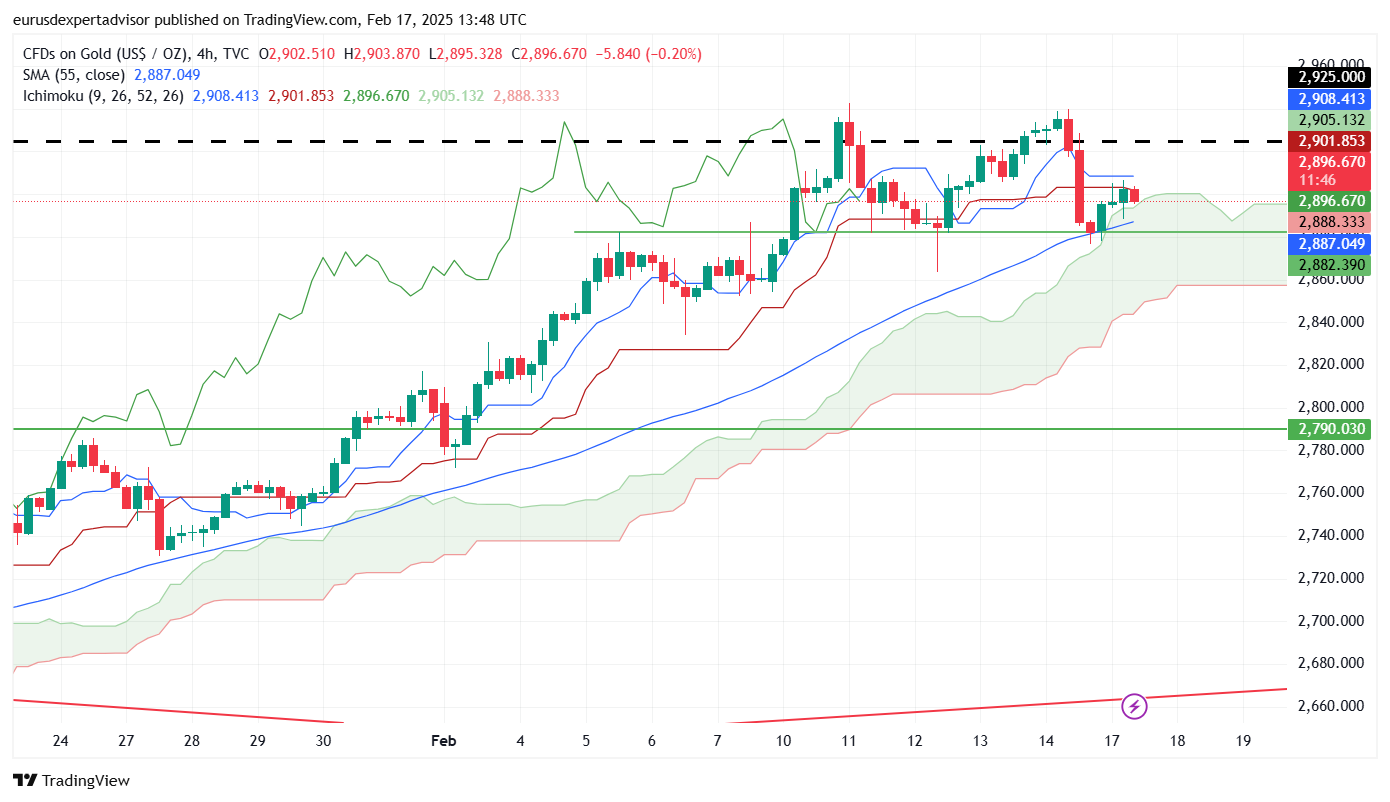
Task: Click the date 14 on the time axis
Action: (1046, 741)
